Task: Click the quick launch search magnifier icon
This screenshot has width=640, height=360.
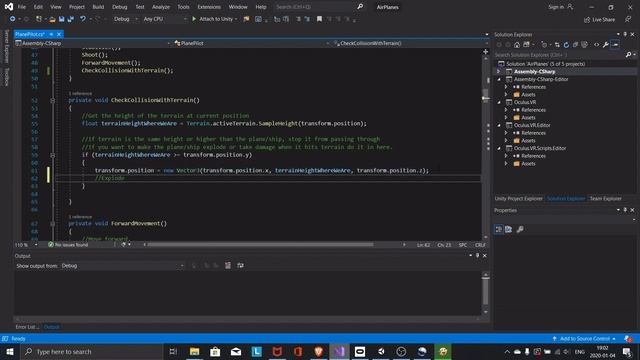Action: pos(360,7)
